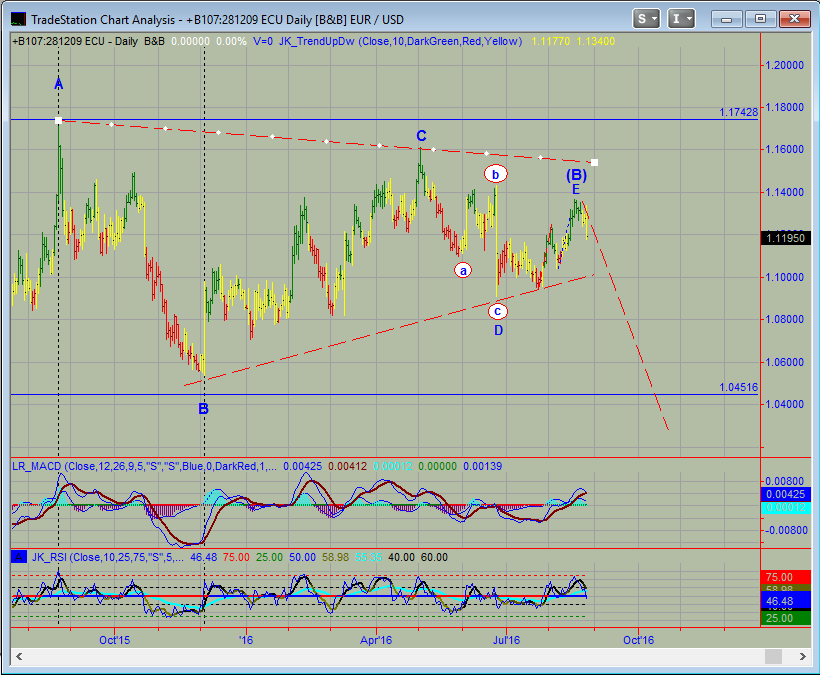Click the (B) wave label
The height and width of the screenshot is (675, 820).
(576, 175)
